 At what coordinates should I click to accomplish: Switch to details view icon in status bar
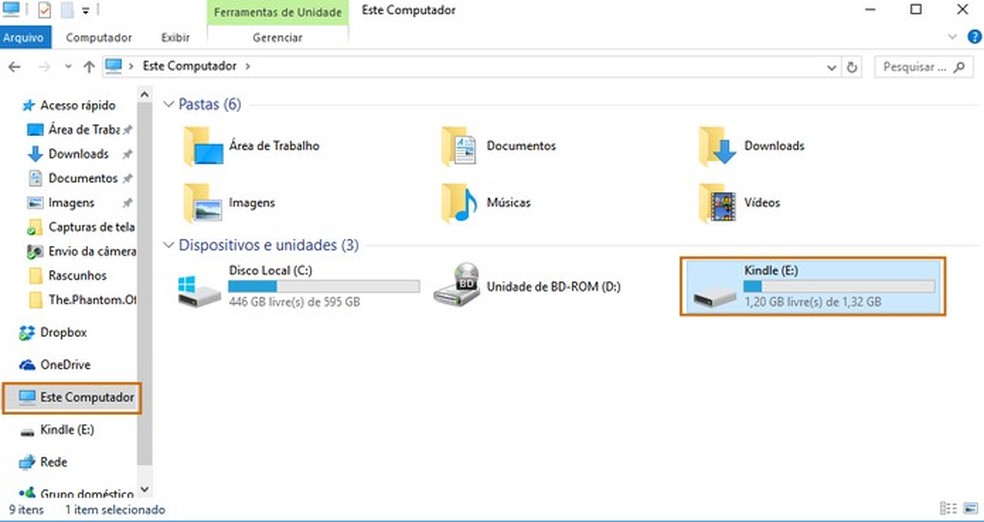(x=948, y=509)
